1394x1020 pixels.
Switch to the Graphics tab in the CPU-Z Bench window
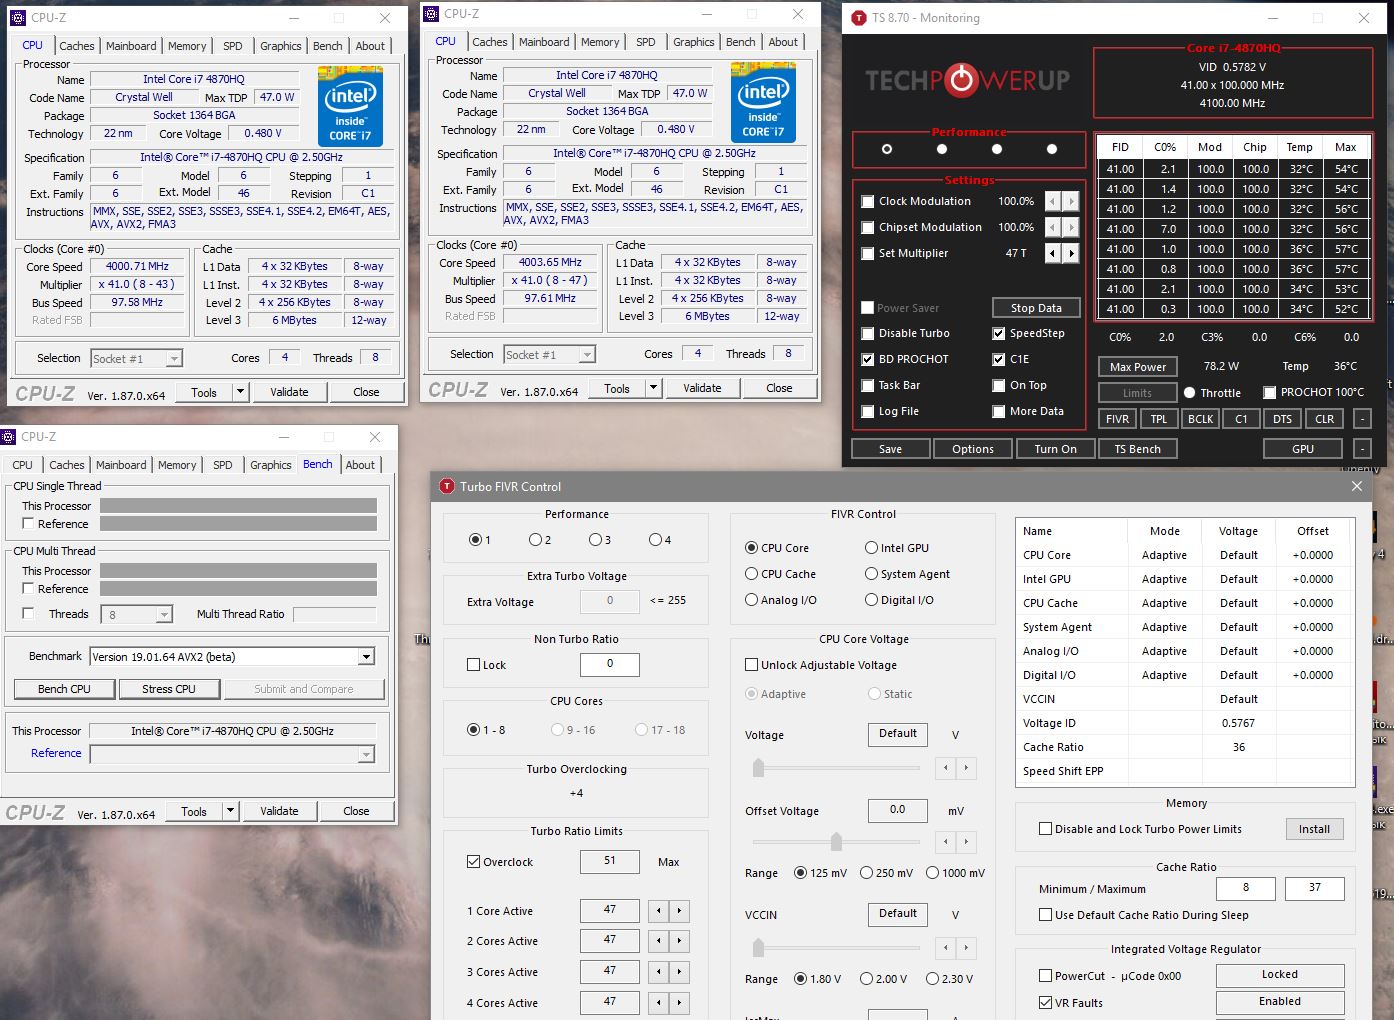pyautogui.click(x=271, y=465)
